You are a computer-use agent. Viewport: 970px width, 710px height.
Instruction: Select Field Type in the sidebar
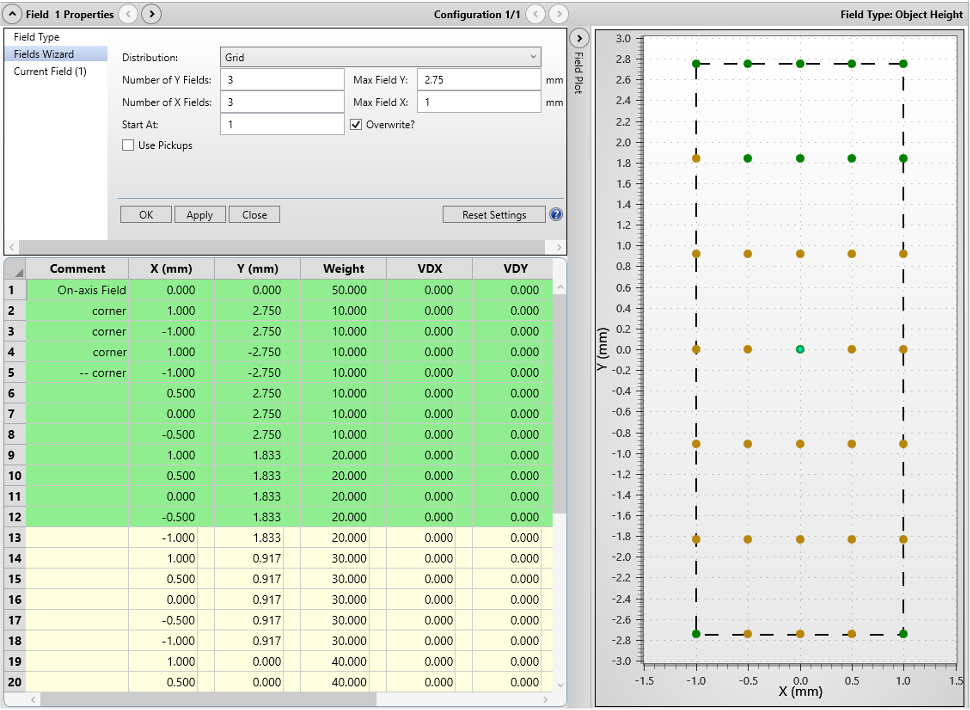pos(36,37)
